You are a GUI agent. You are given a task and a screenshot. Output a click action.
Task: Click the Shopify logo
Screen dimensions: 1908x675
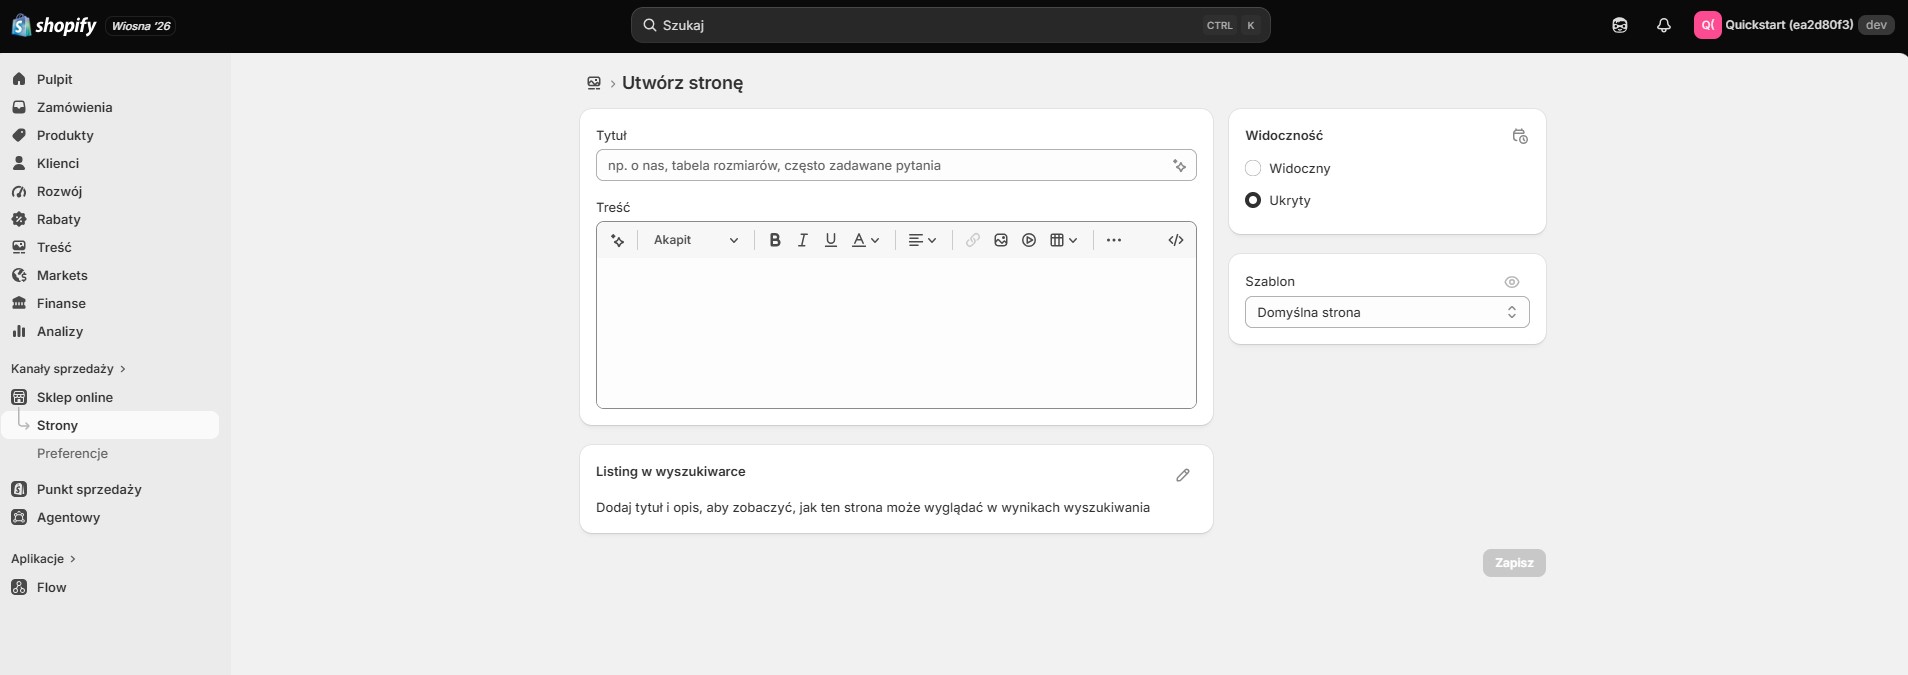coord(54,25)
